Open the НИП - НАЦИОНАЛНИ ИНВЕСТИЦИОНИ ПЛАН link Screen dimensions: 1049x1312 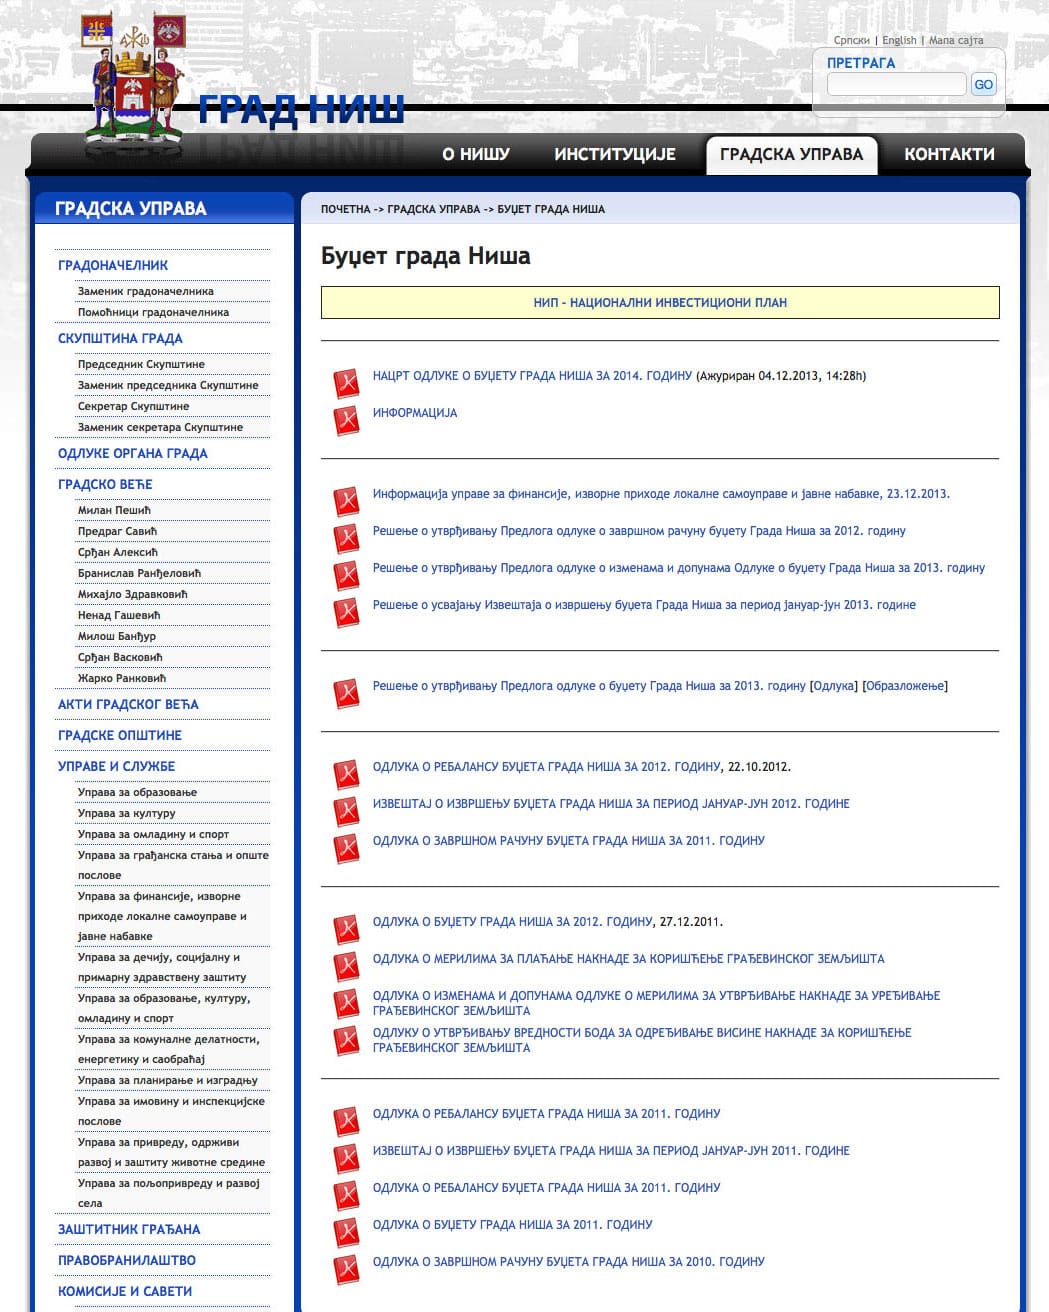pos(660,302)
